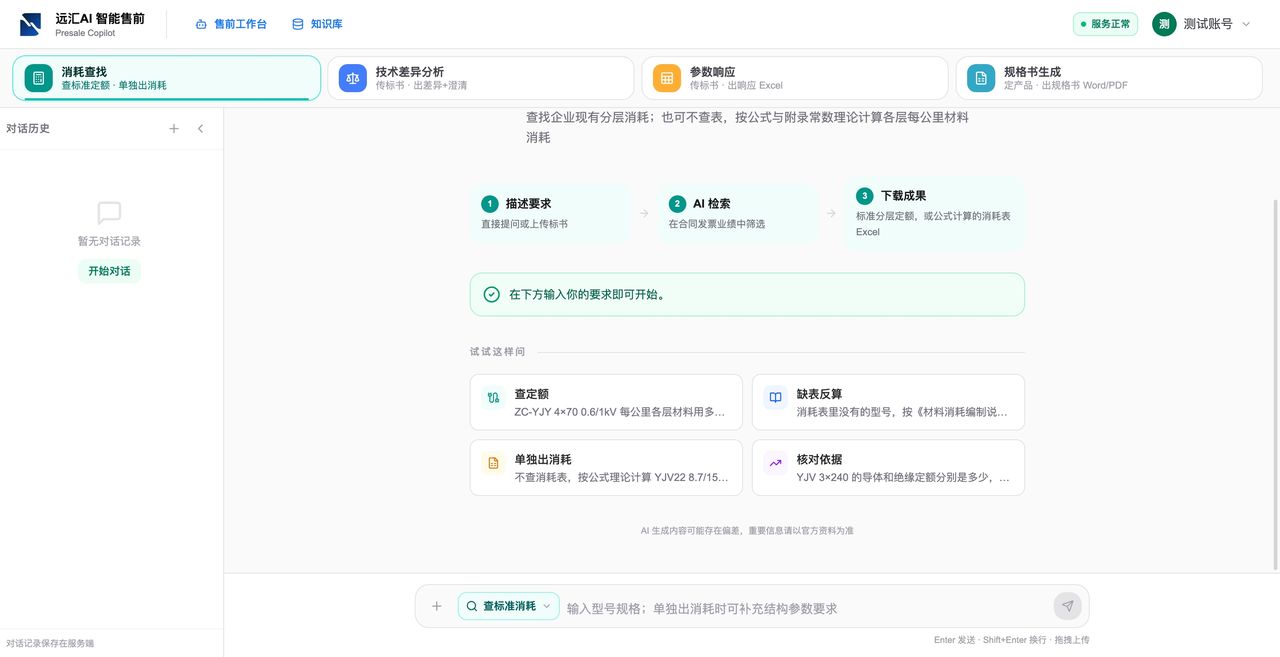Click the 技术差异分析 scales icon
This screenshot has width=1280, height=657.
[353, 78]
